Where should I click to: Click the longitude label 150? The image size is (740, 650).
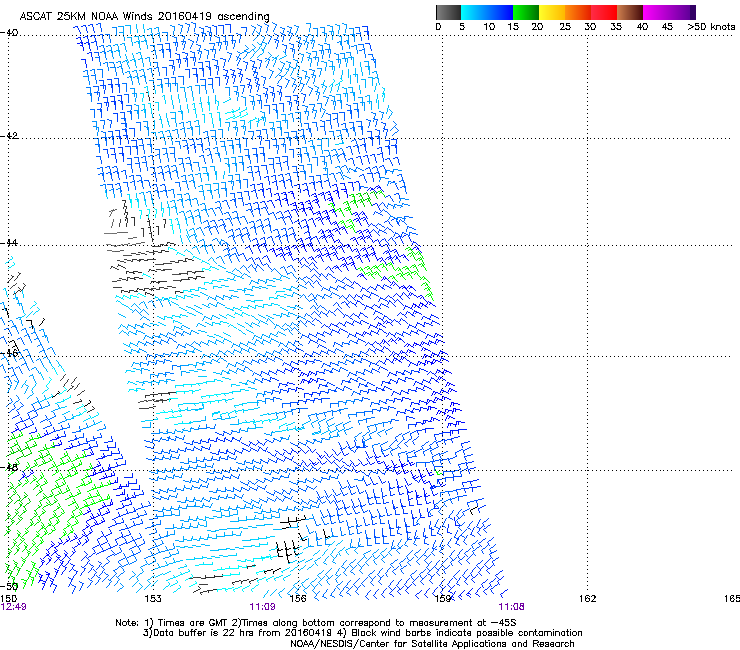[8, 599]
